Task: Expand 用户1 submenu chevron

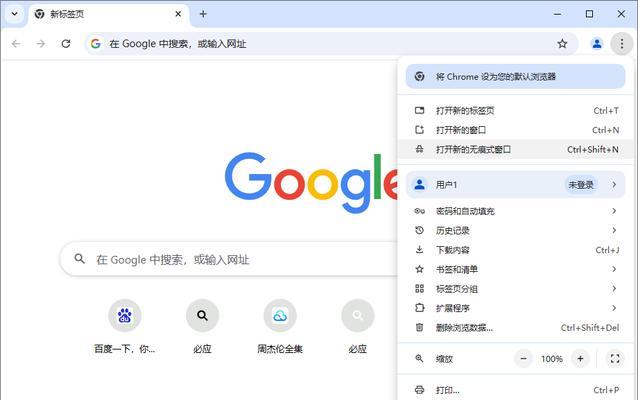Action: tap(614, 185)
